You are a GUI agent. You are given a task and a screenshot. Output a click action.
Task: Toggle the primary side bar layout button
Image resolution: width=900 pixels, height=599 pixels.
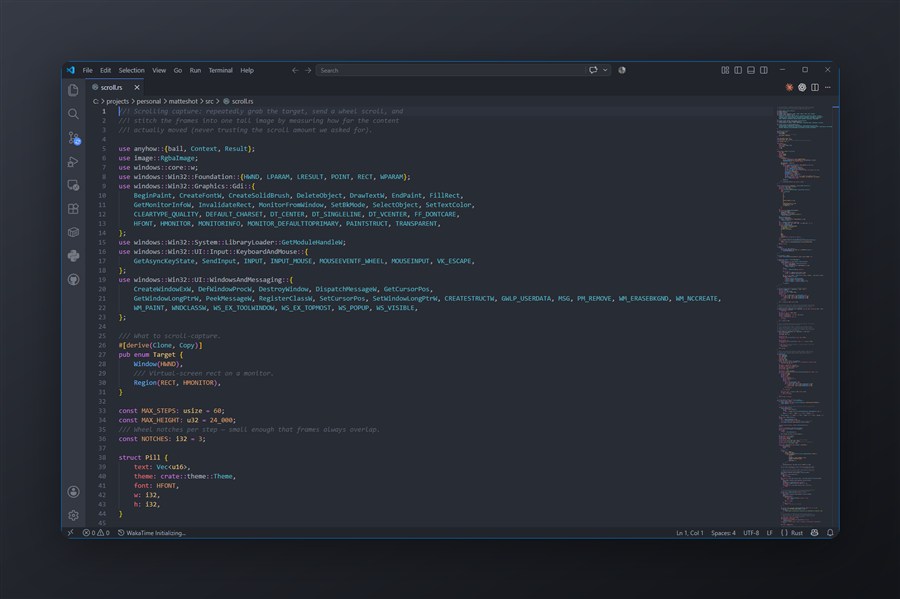[738, 70]
